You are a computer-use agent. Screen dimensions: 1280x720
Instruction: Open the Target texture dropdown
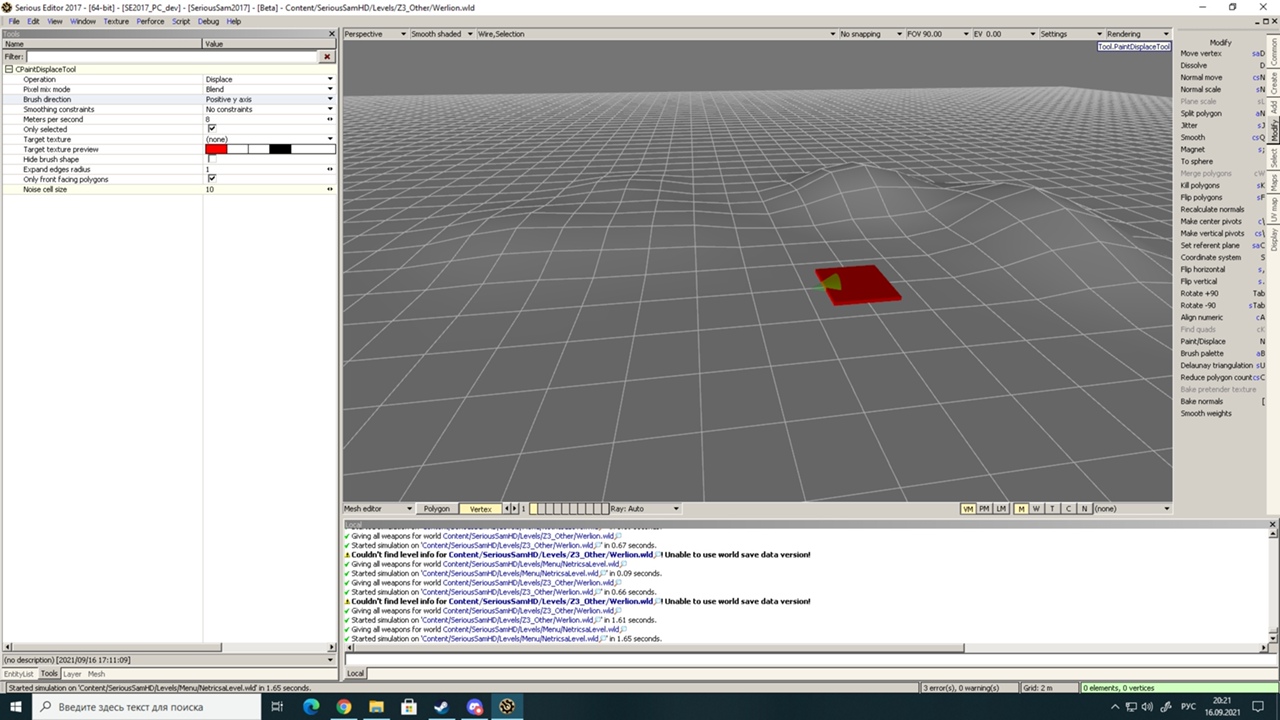tap(330, 139)
